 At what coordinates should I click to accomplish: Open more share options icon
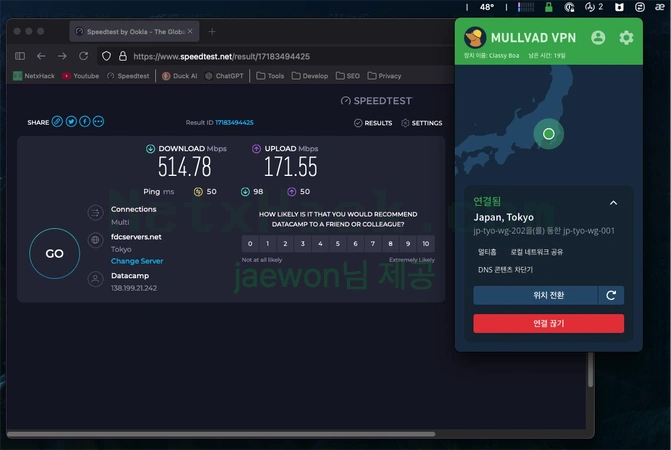98,122
